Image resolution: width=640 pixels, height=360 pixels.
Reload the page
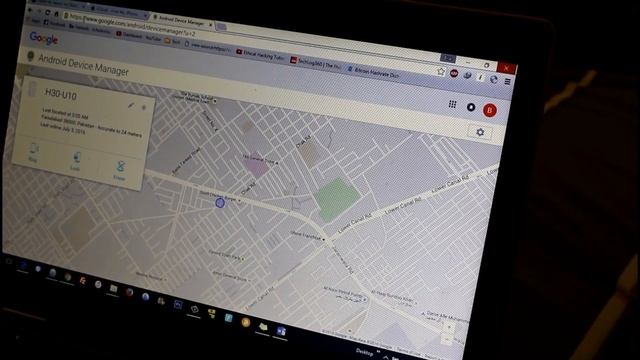click(48, 12)
